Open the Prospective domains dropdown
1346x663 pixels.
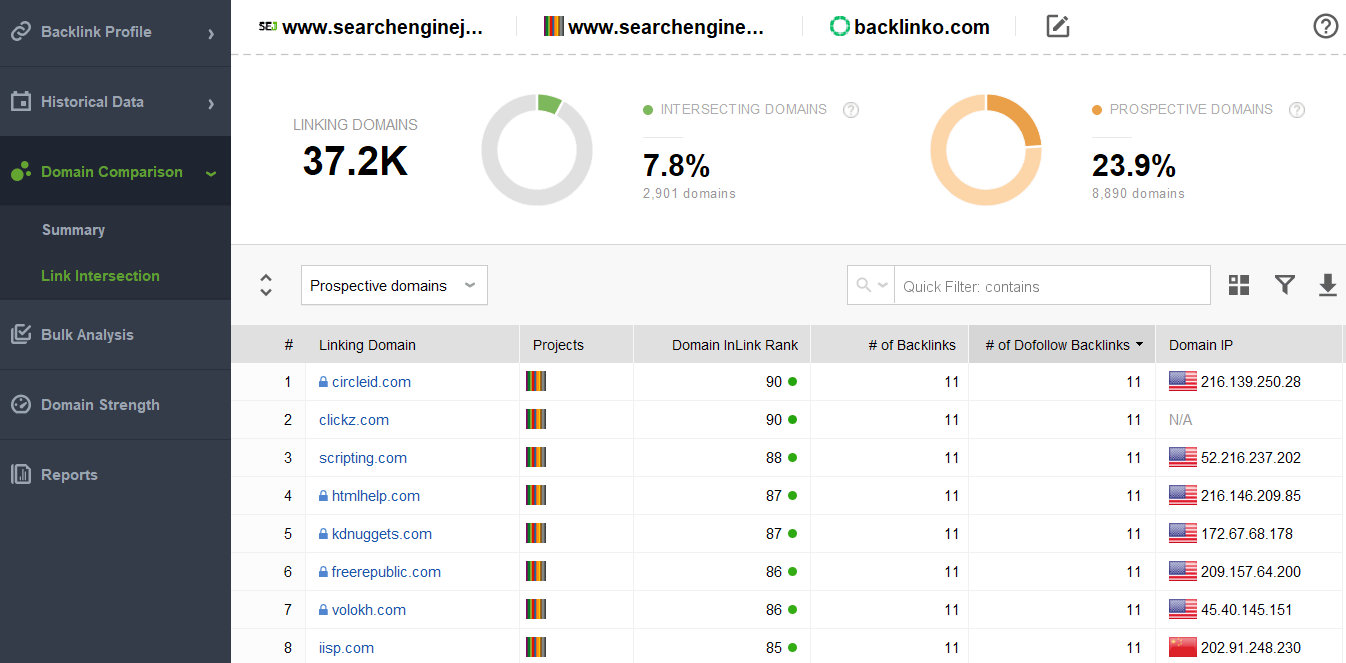pos(394,286)
